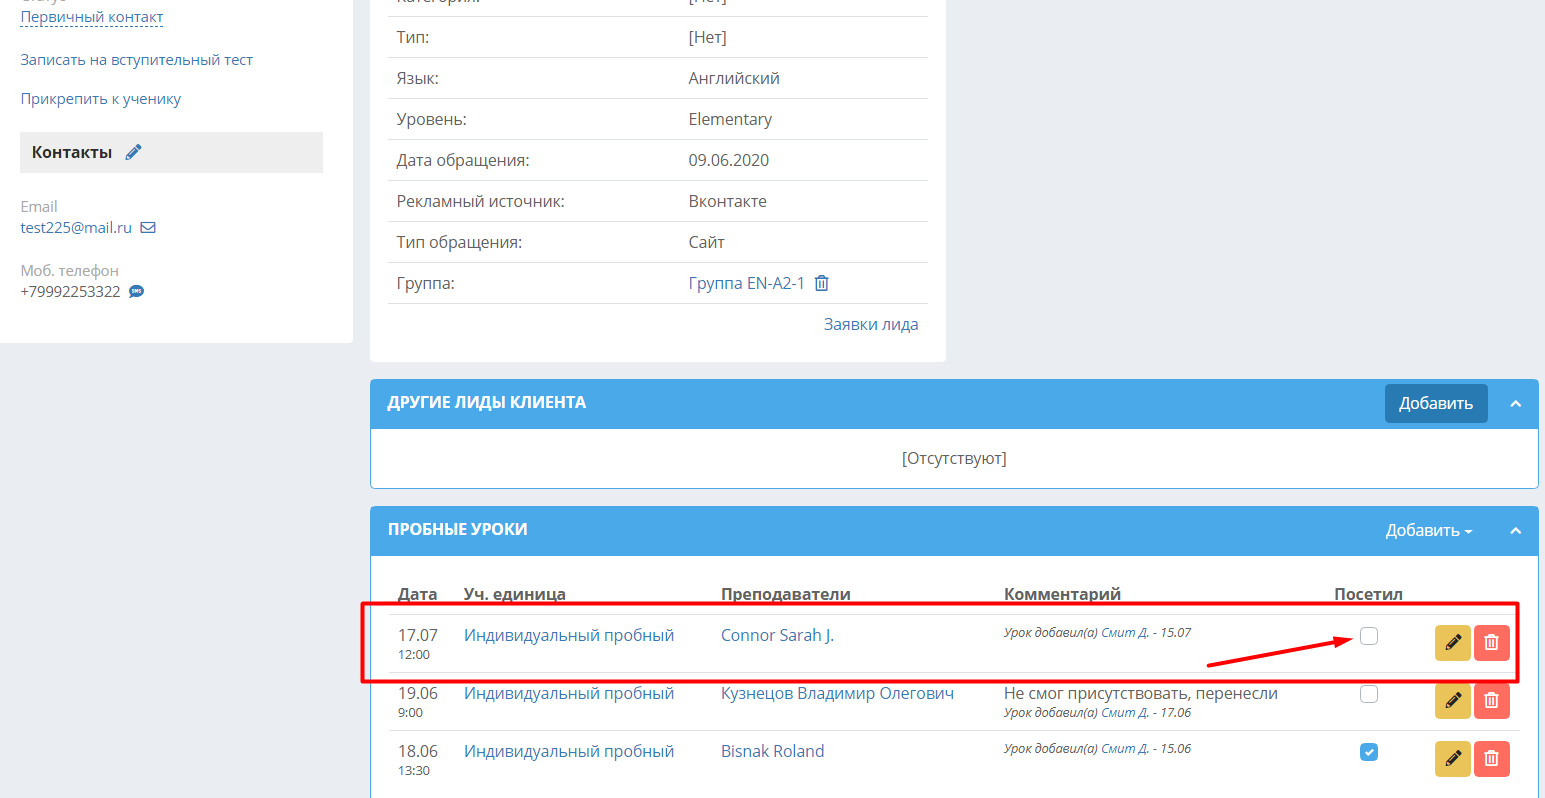Open Индивидуальный пробный lesson dated 19.06
This screenshot has height=798, width=1545.
[569, 693]
